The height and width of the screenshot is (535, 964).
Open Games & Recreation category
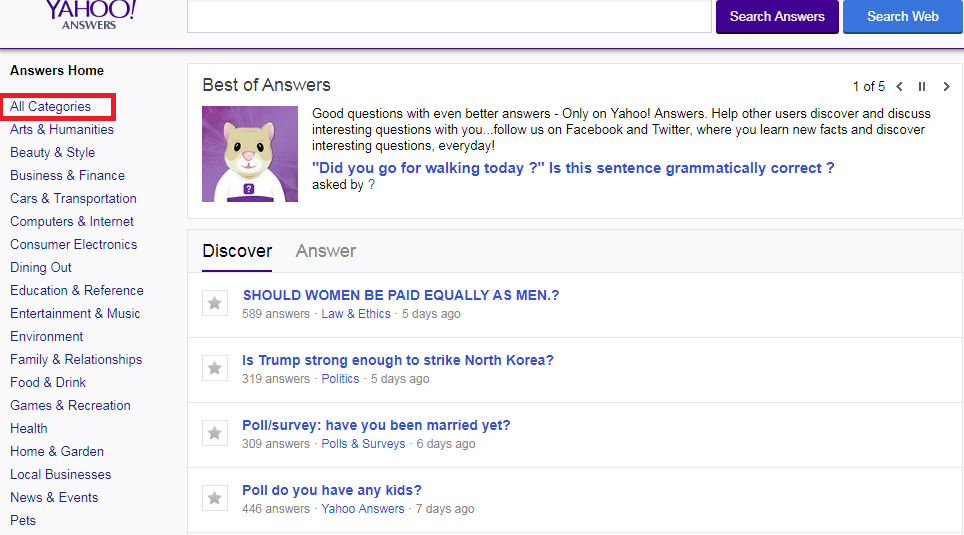click(x=70, y=405)
